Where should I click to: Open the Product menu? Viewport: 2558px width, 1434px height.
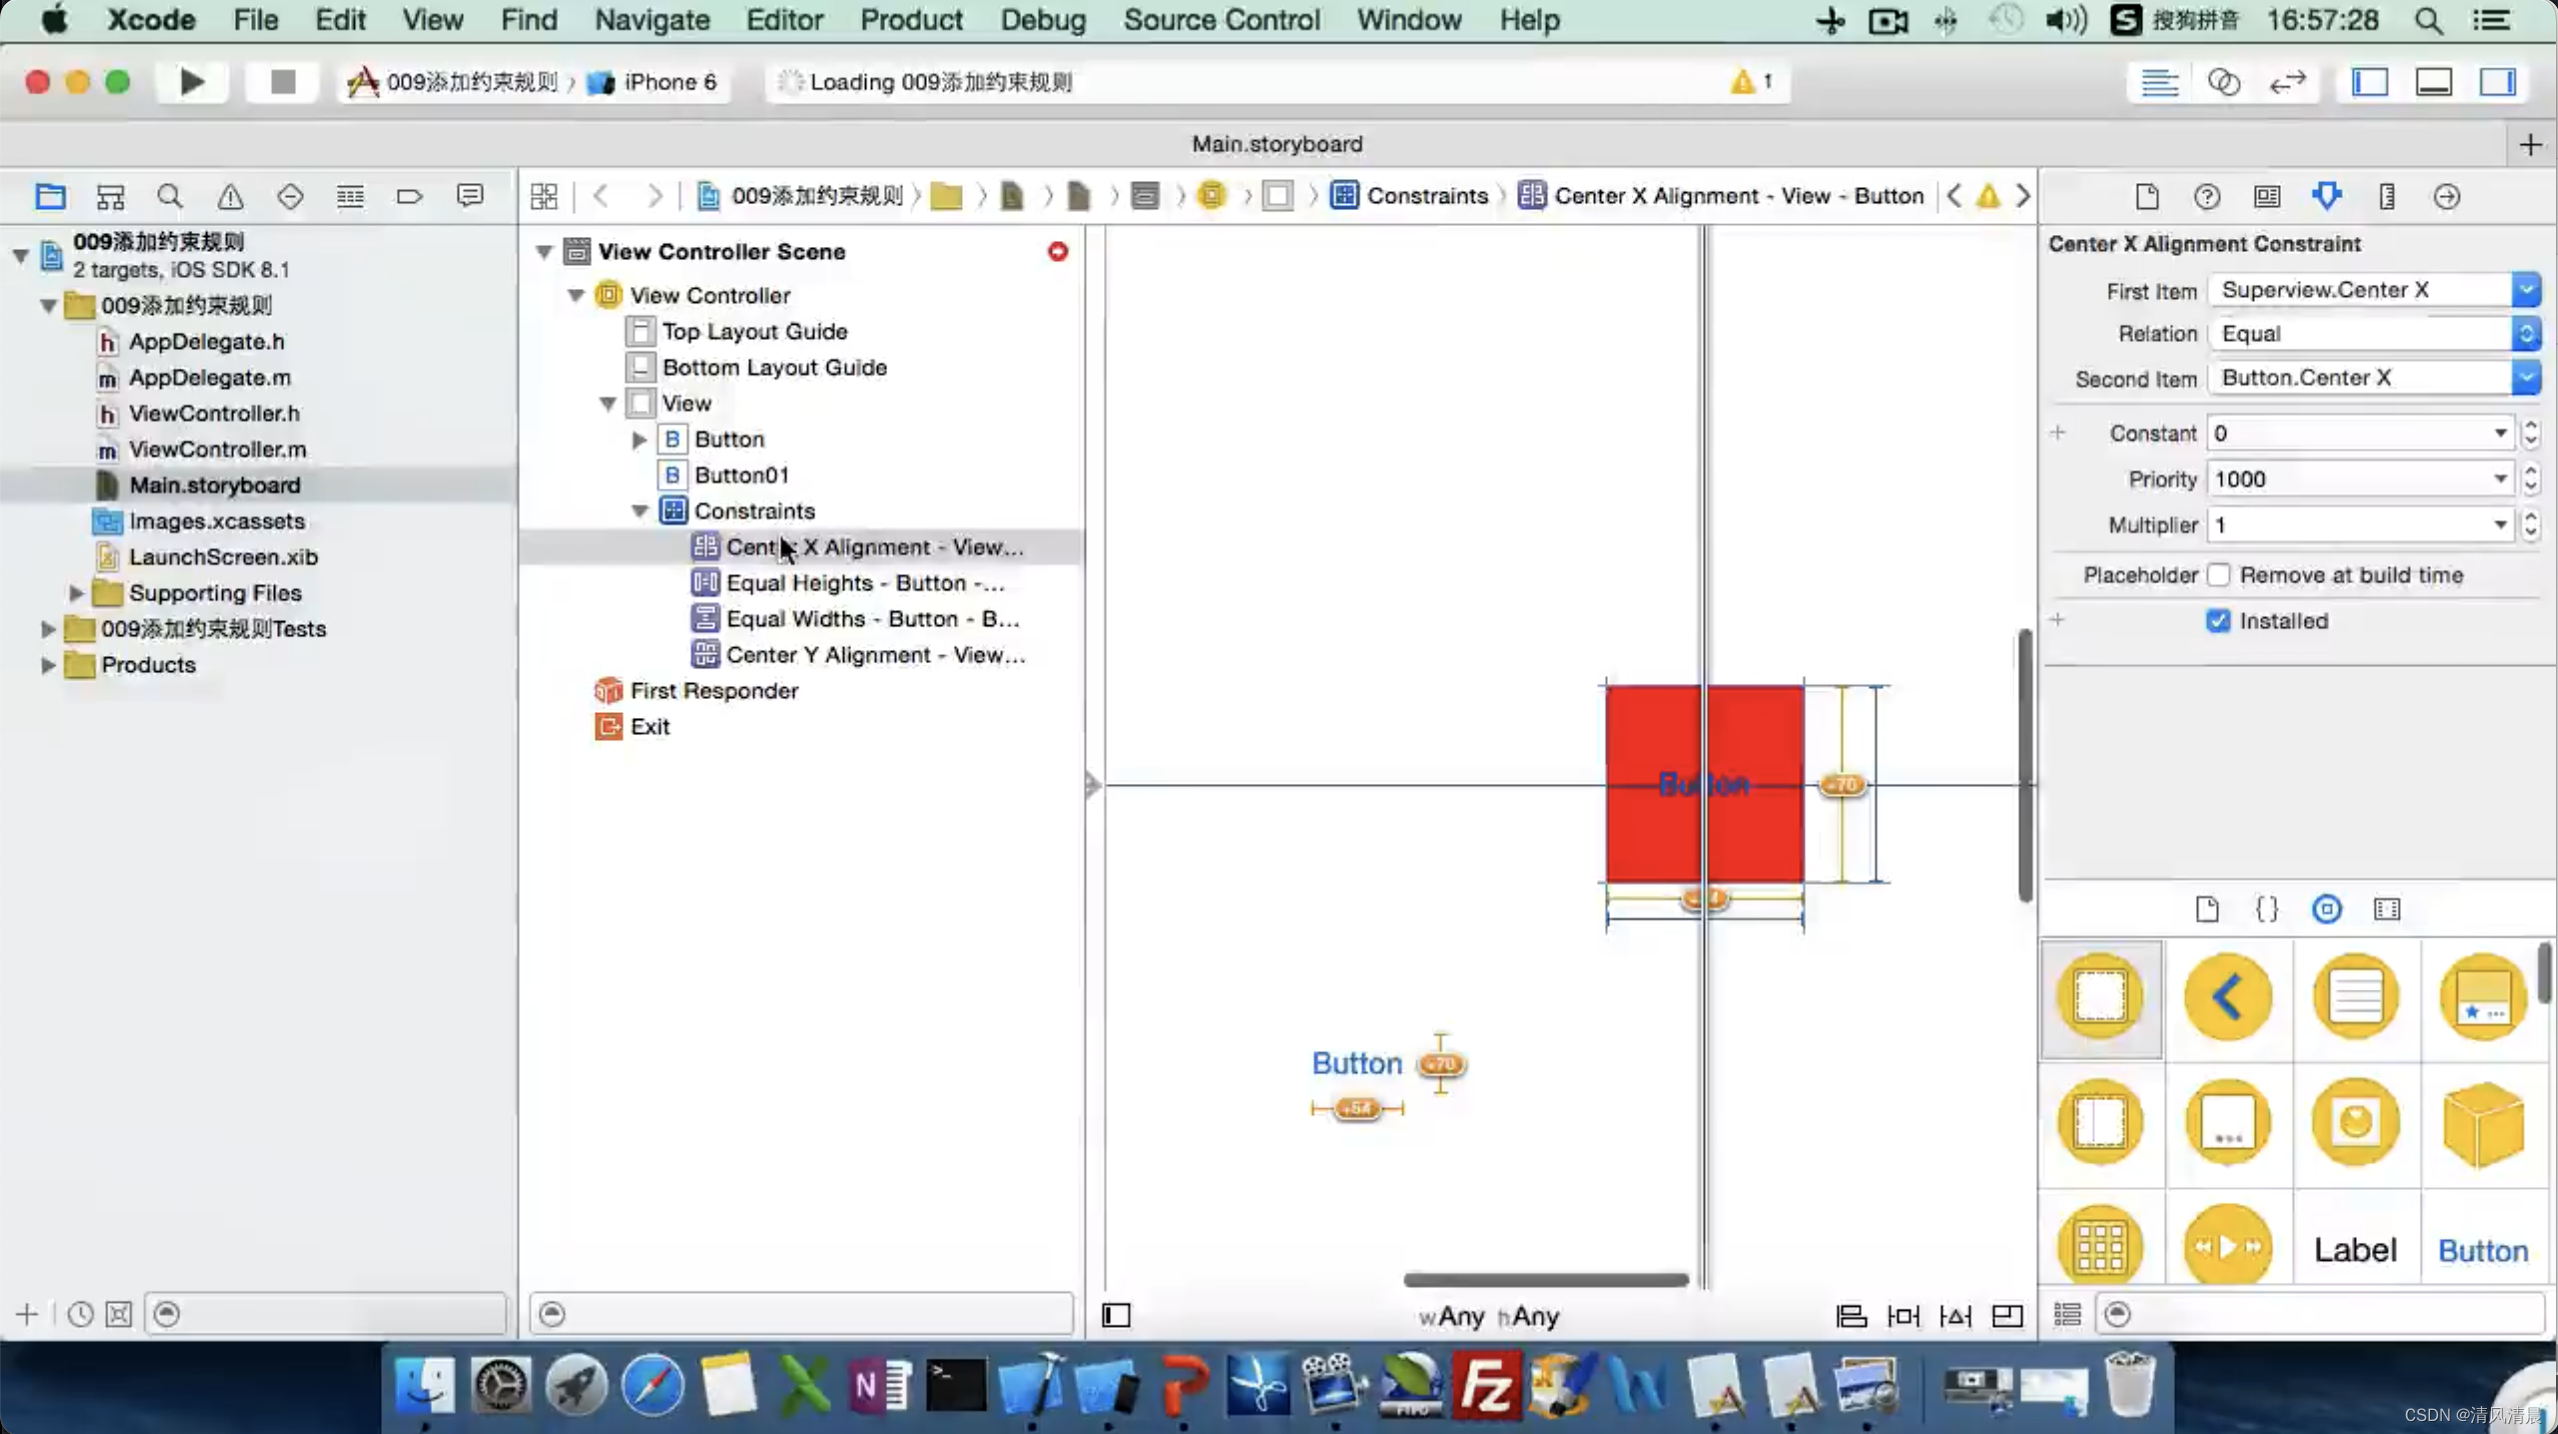(911, 20)
